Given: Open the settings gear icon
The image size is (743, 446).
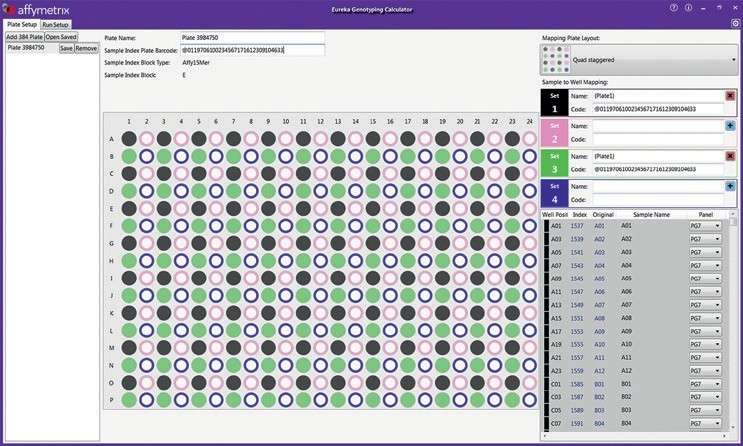Looking at the screenshot, I should pyautogui.click(x=735, y=23).
